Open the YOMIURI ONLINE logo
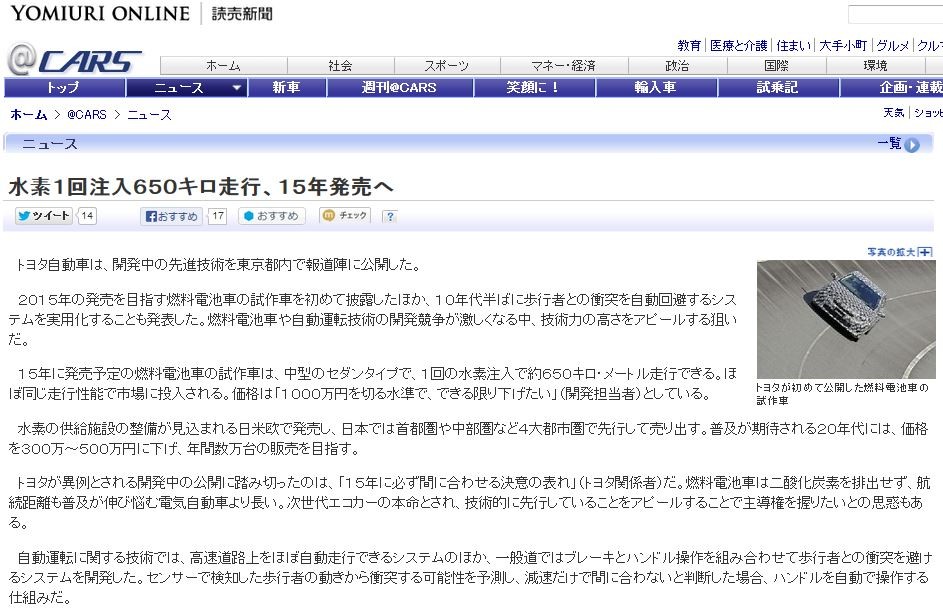943x614 pixels. pos(100,13)
